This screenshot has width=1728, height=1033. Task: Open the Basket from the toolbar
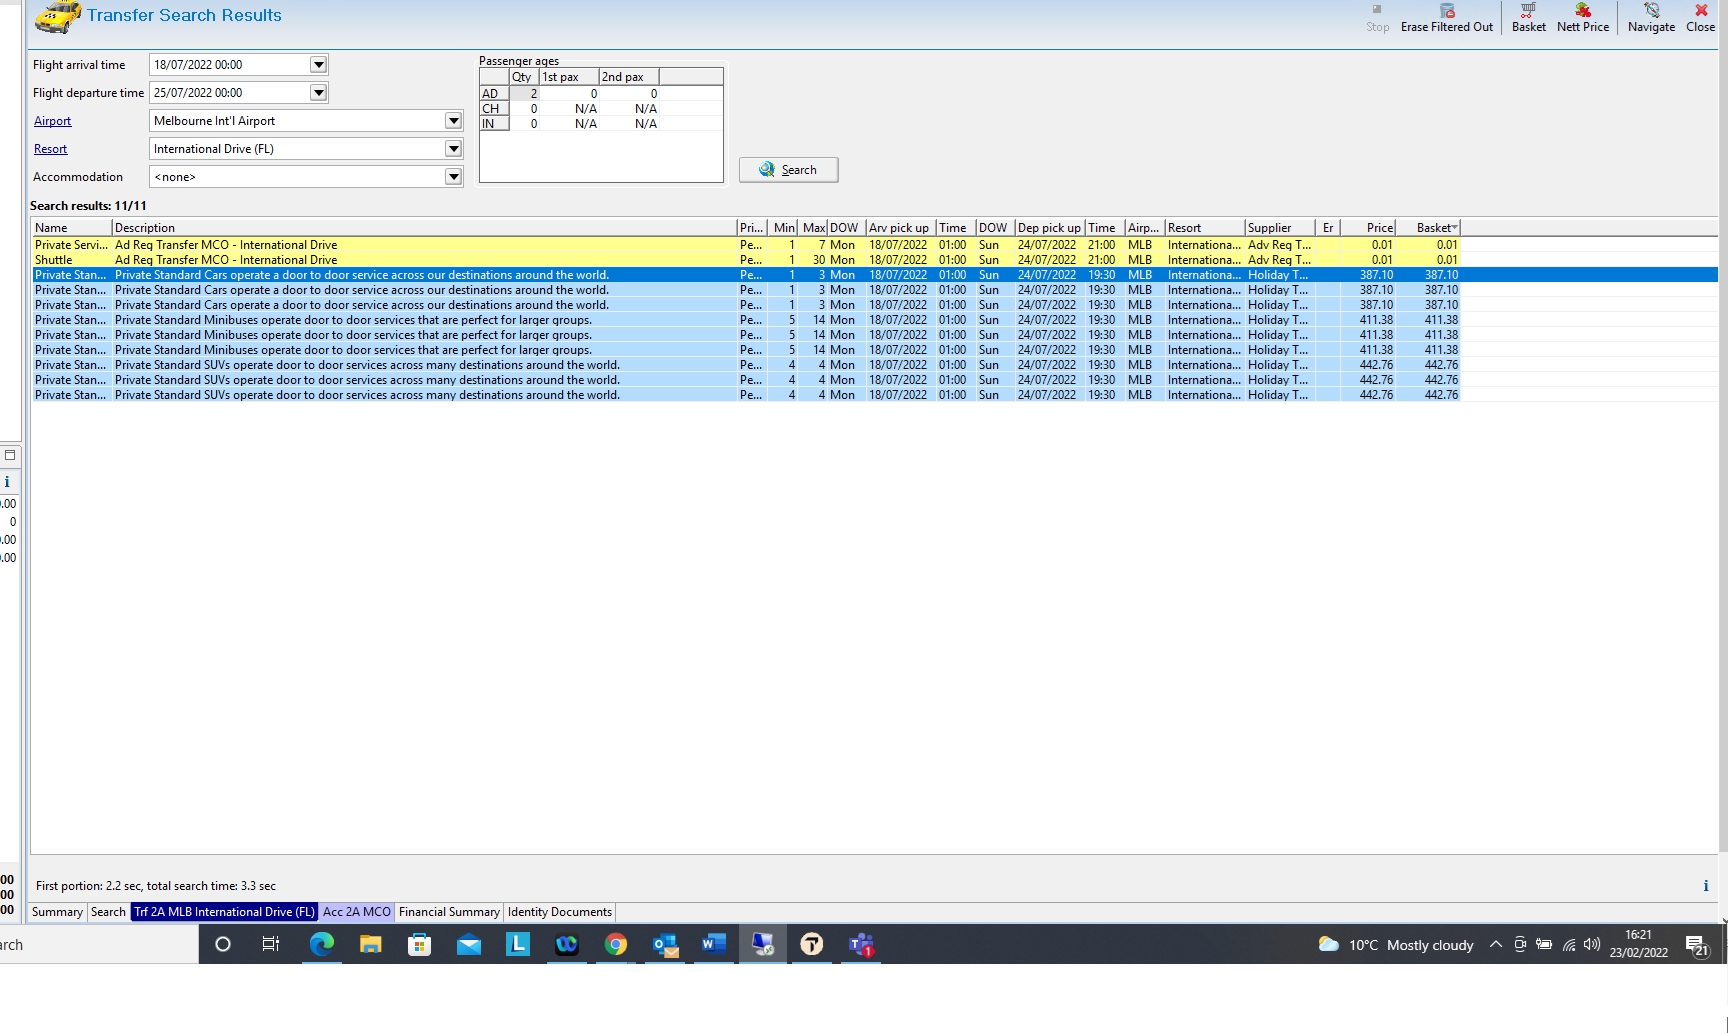point(1528,18)
